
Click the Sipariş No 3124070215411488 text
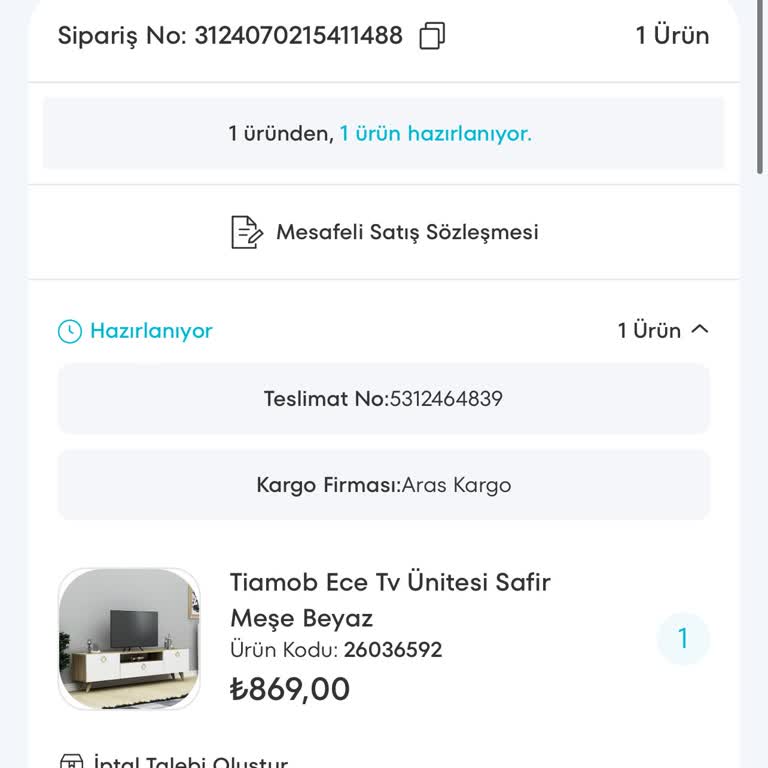pyautogui.click(x=230, y=36)
